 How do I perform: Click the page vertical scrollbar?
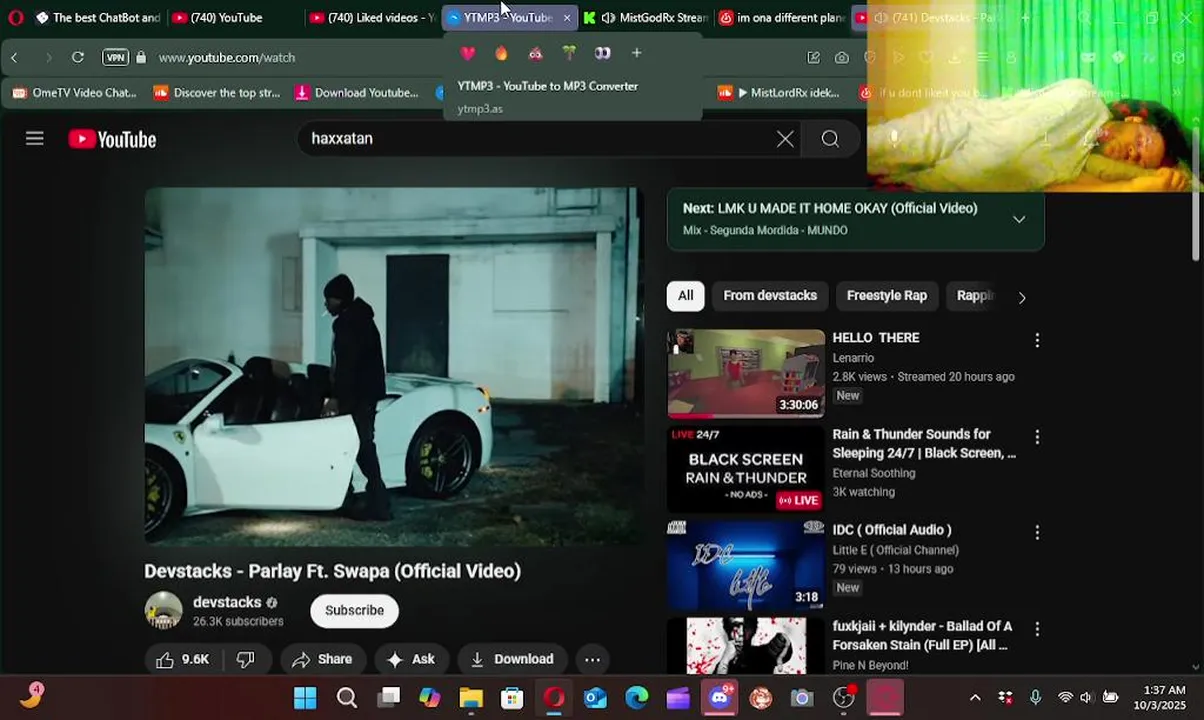pos(1197,195)
